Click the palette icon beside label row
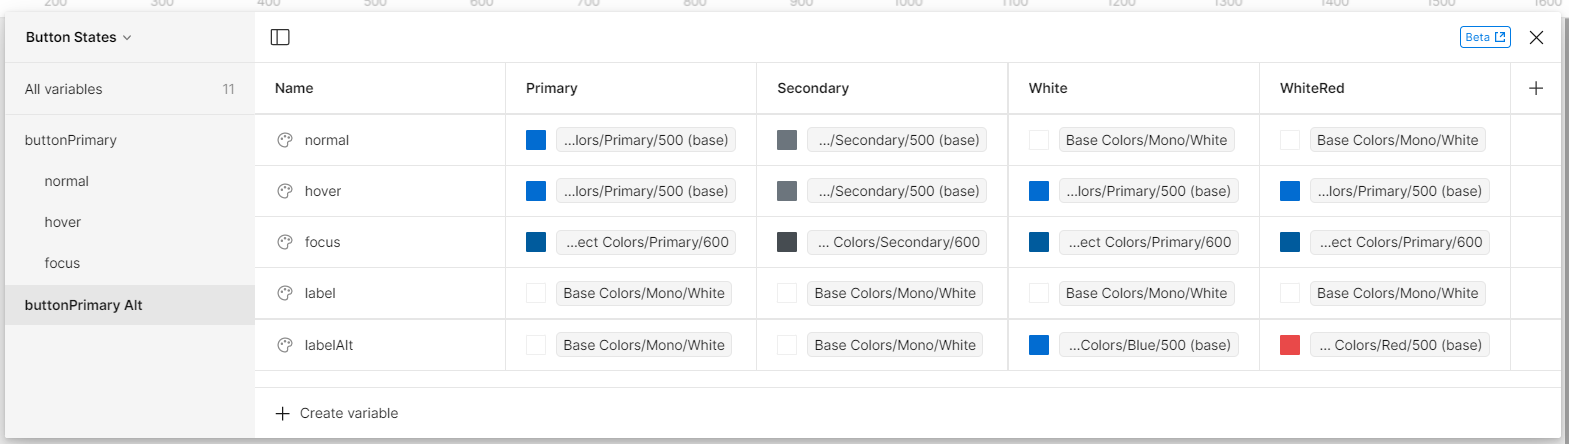The height and width of the screenshot is (444, 1569). tap(285, 293)
